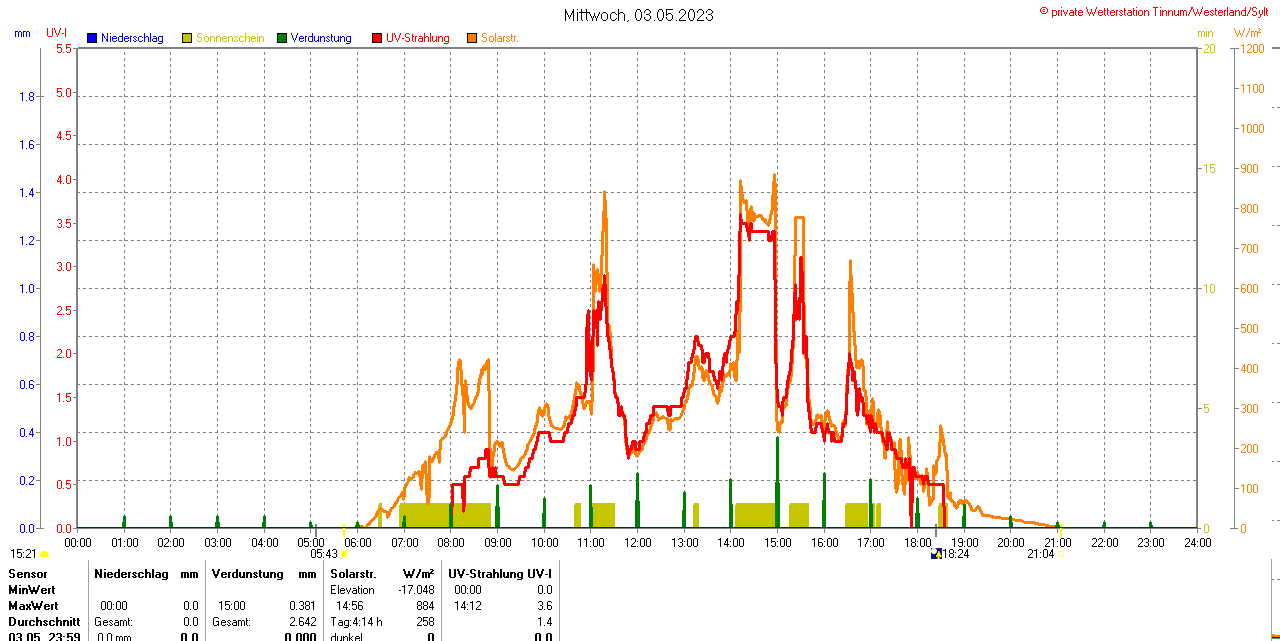Click the green Verdunstung legend color box
1280x641 pixels.
point(282,38)
